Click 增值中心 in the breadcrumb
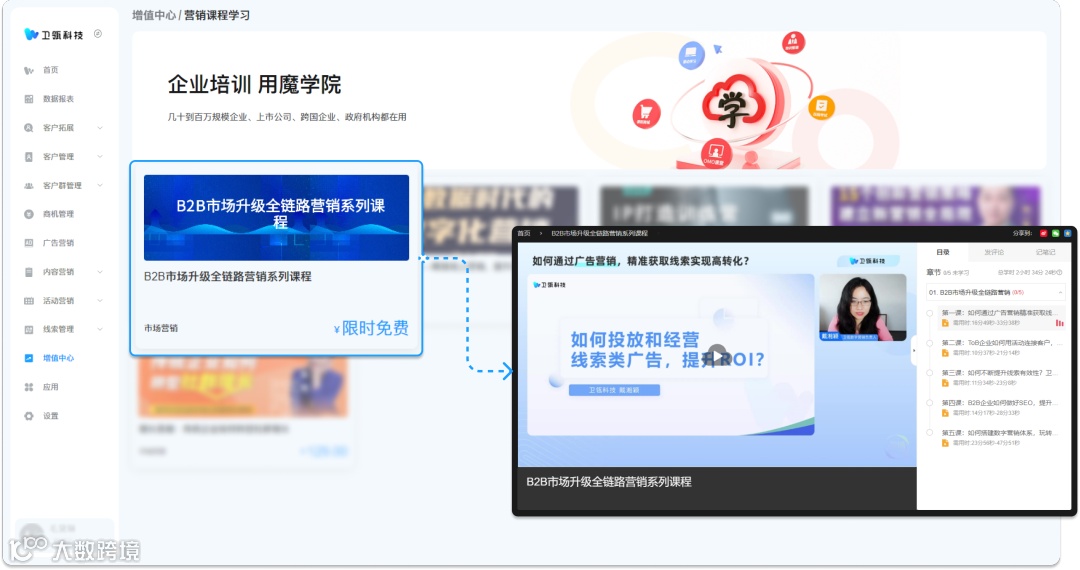This screenshot has height=570, width=1080. (x=154, y=15)
